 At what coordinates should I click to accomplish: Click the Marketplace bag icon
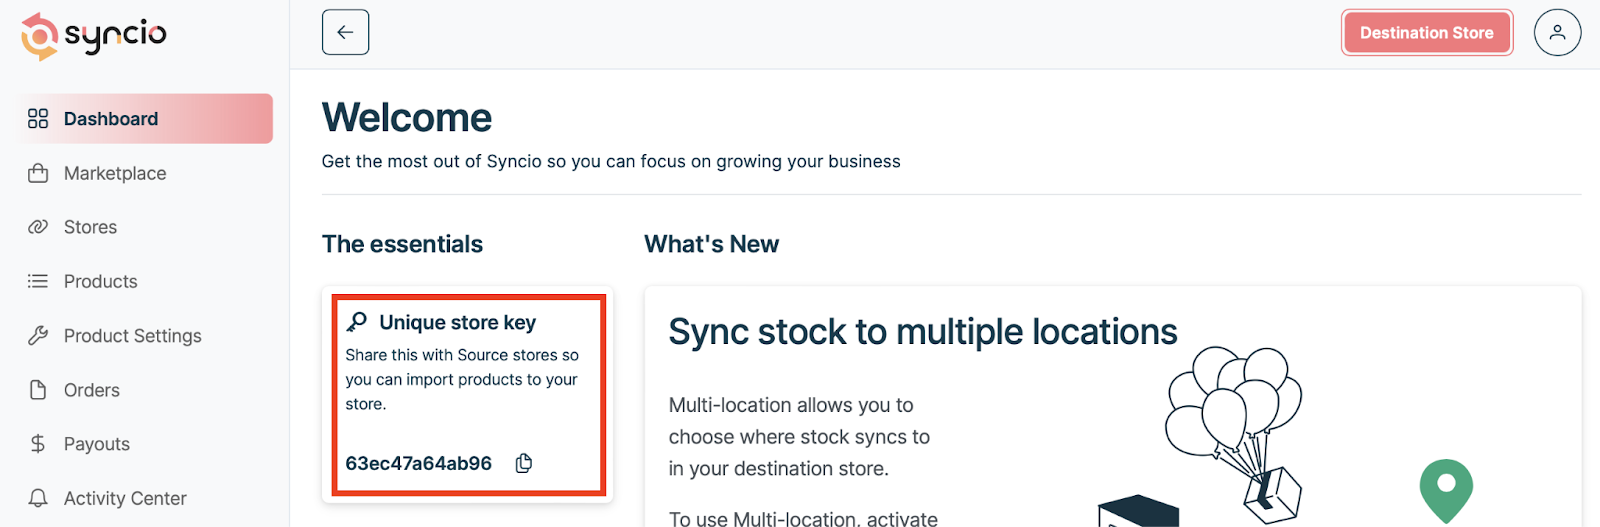[38, 173]
